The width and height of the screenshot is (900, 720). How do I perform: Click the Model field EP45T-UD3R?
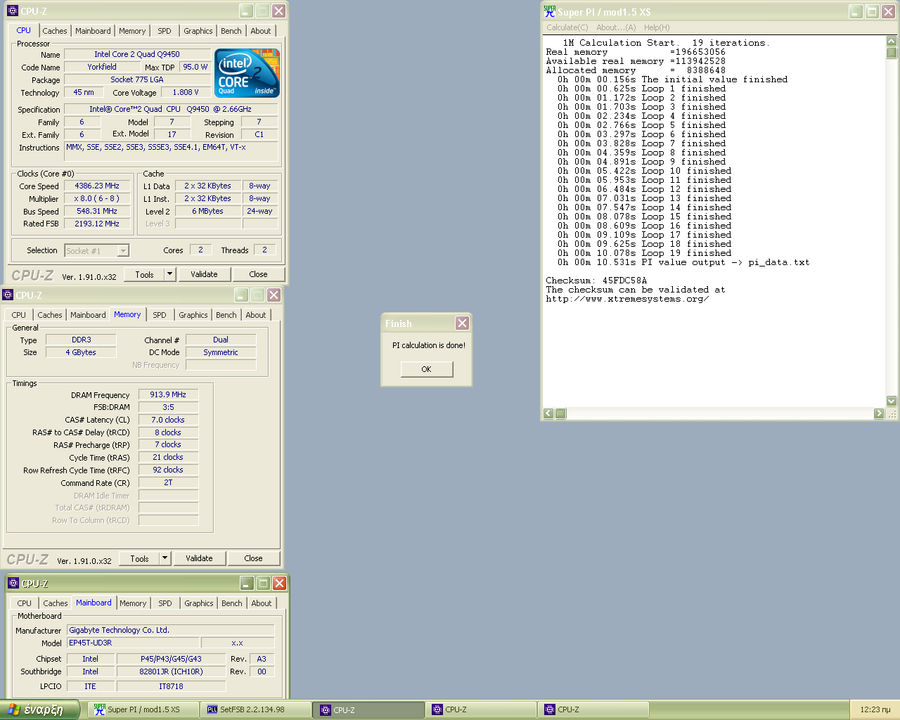click(133, 642)
